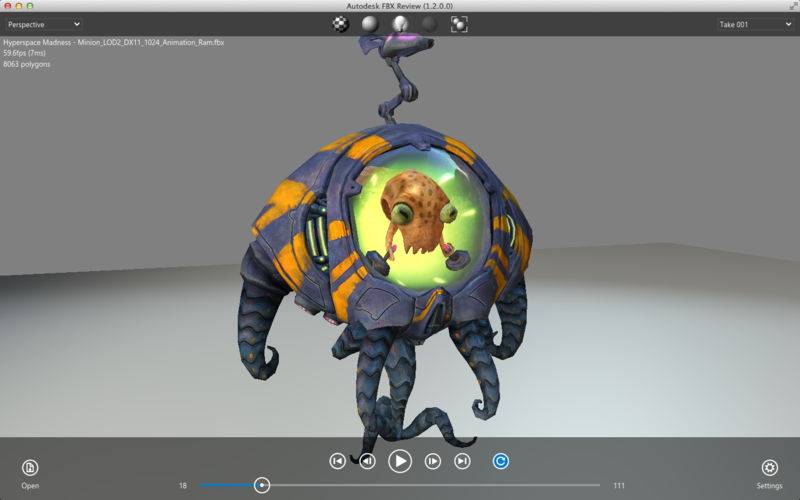Viewport: 800px width, 500px height.
Task: Toggle the blue loop playback button
Action: point(501,461)
